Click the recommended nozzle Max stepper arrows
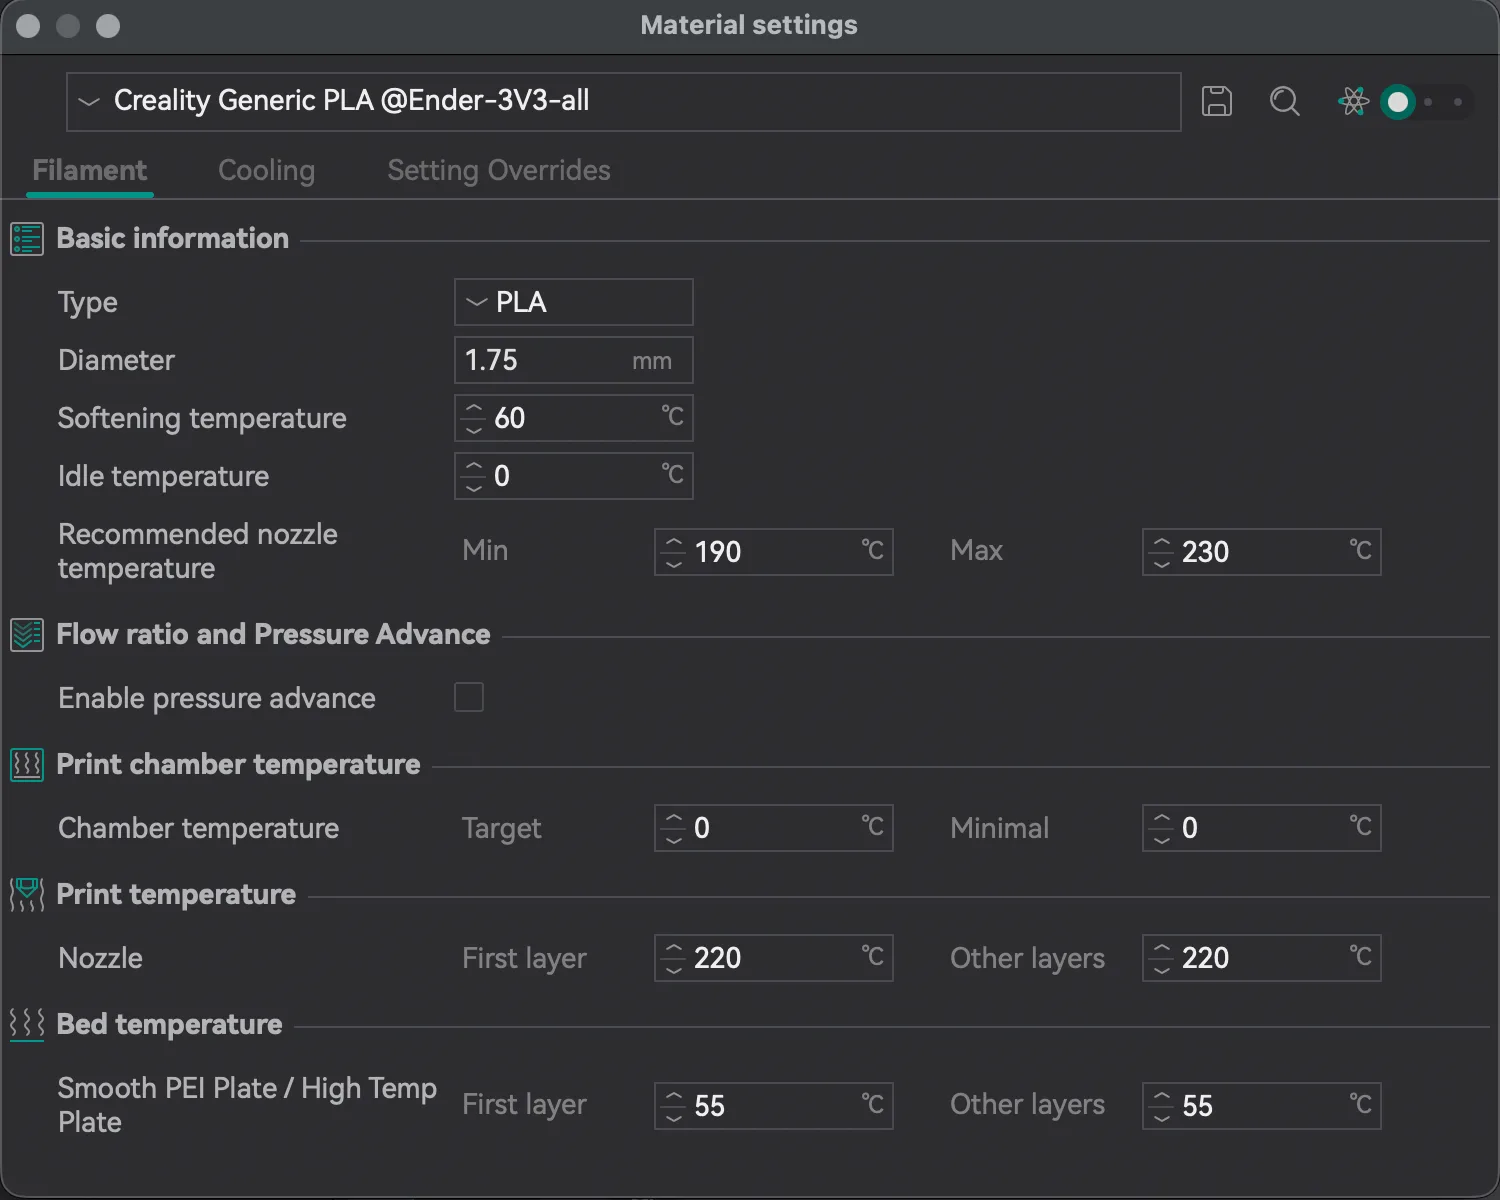1500x1200 pixels. point(1162,552)
